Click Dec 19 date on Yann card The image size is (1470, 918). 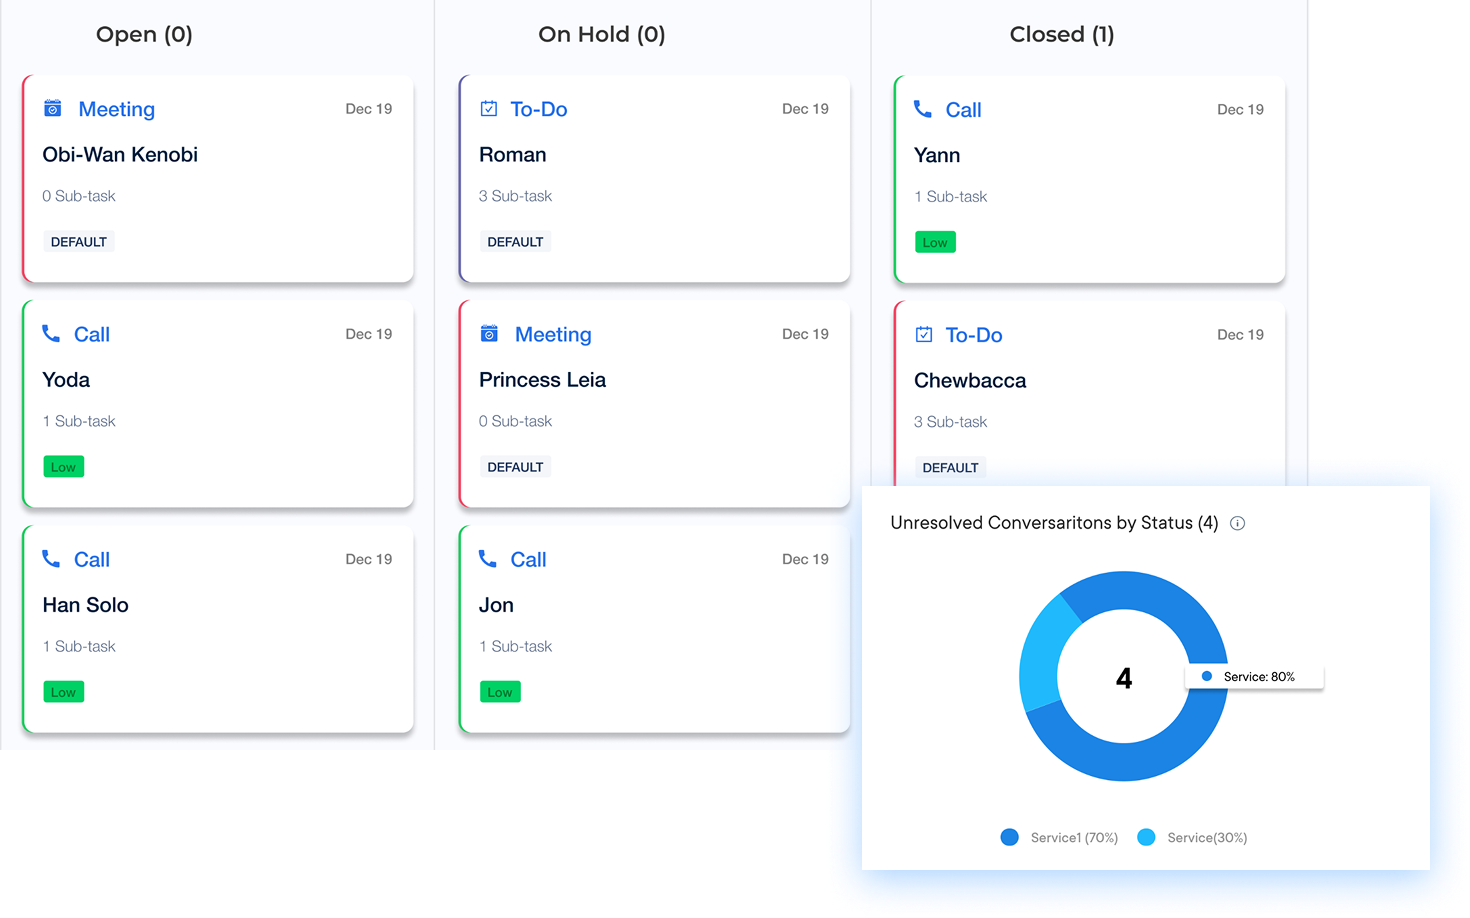[x=1240, y=110]
